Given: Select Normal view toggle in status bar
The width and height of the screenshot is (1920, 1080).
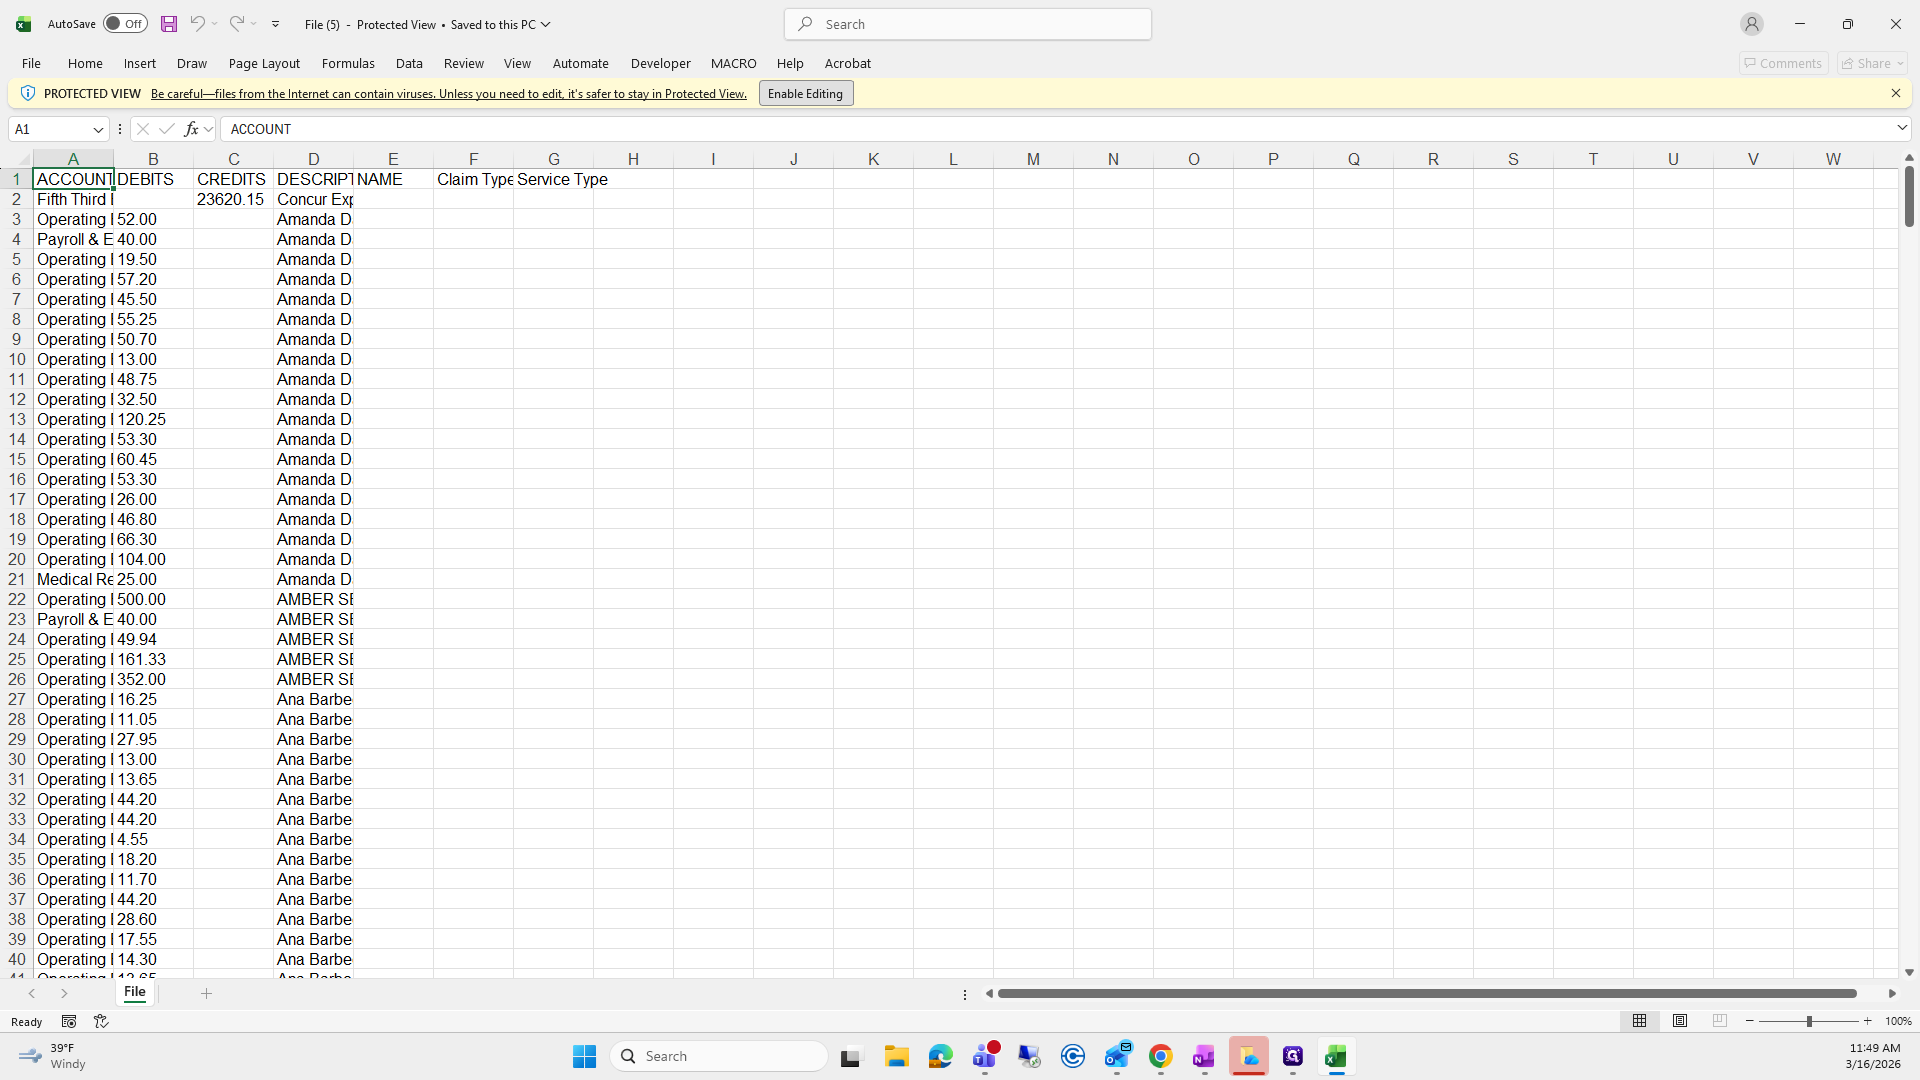Looking at the screenshot, I should pos(1640,1021).
